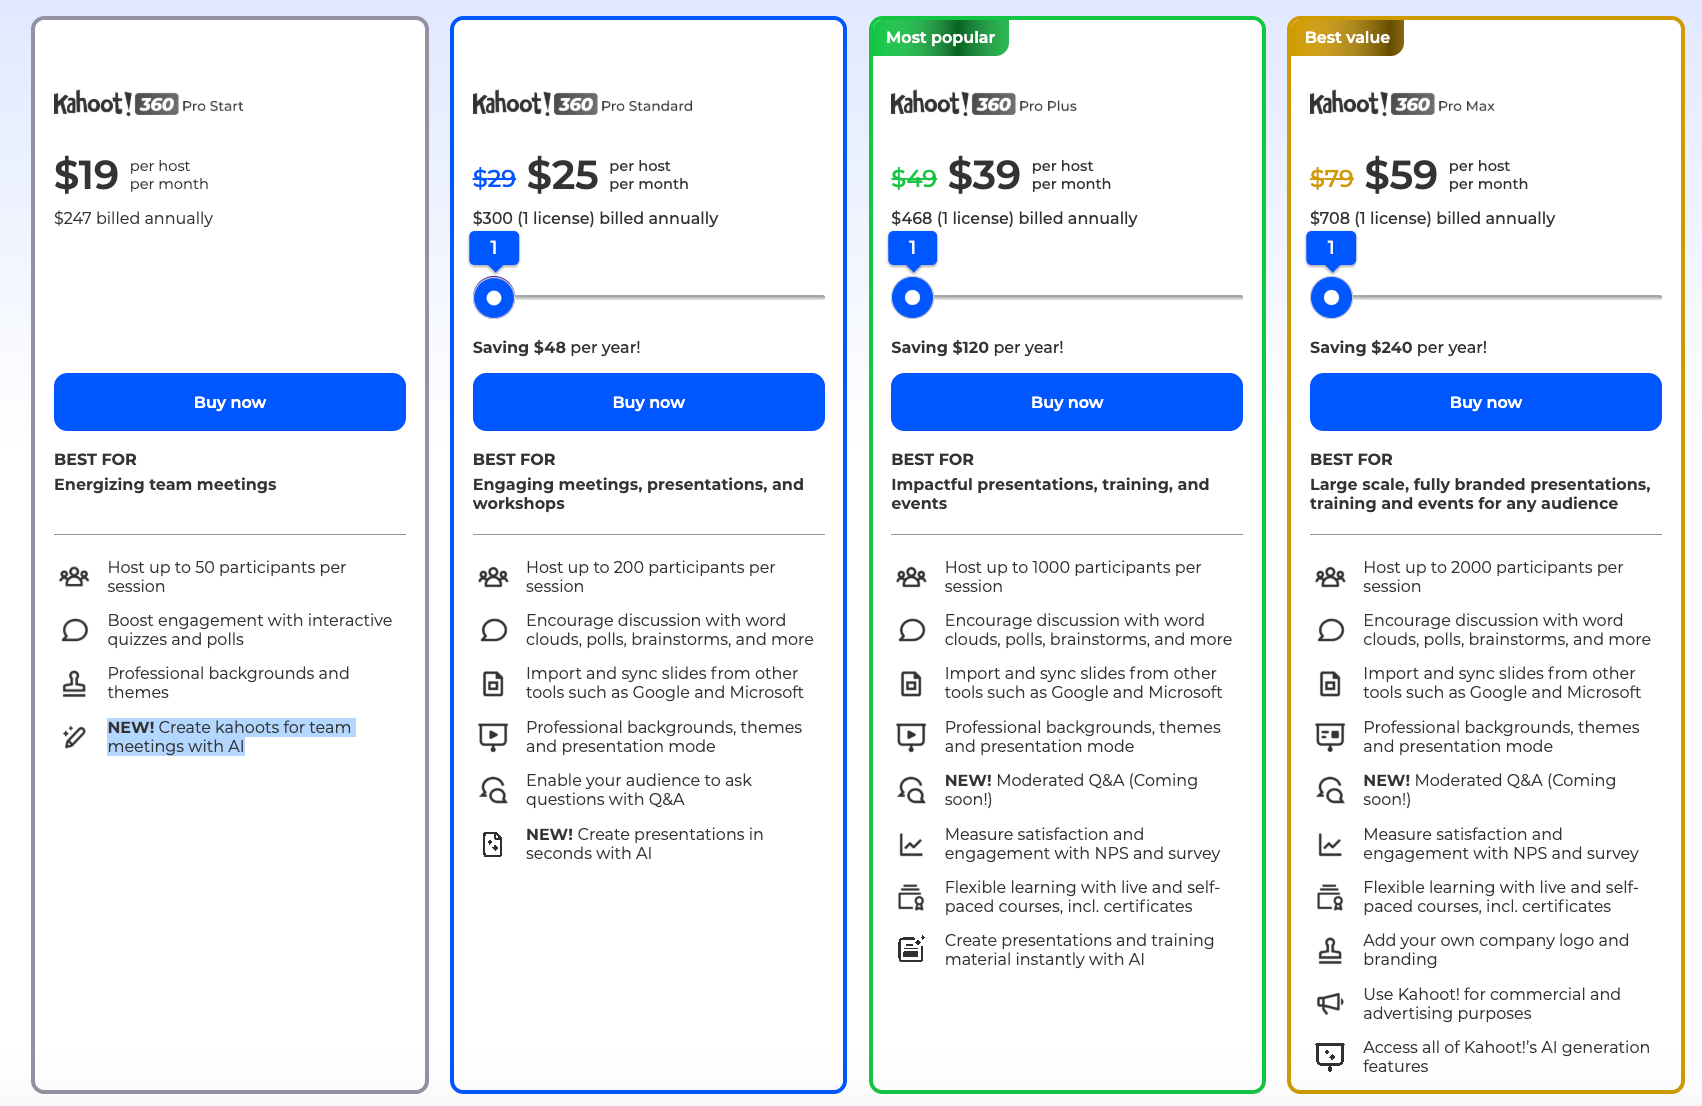
Task: Click the Kahoot 360 Pro Plus logo
Action: point(984,104)
